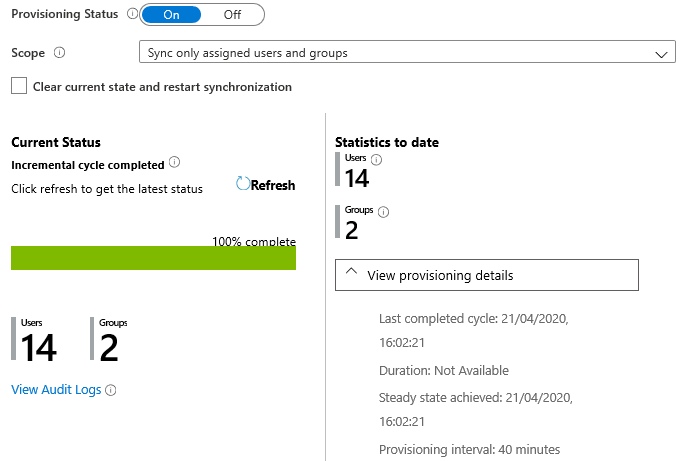This screenshot has height=461, width=689.
Task: Click info icon beside View Audit Logs
Action: [x=111, y=390]
